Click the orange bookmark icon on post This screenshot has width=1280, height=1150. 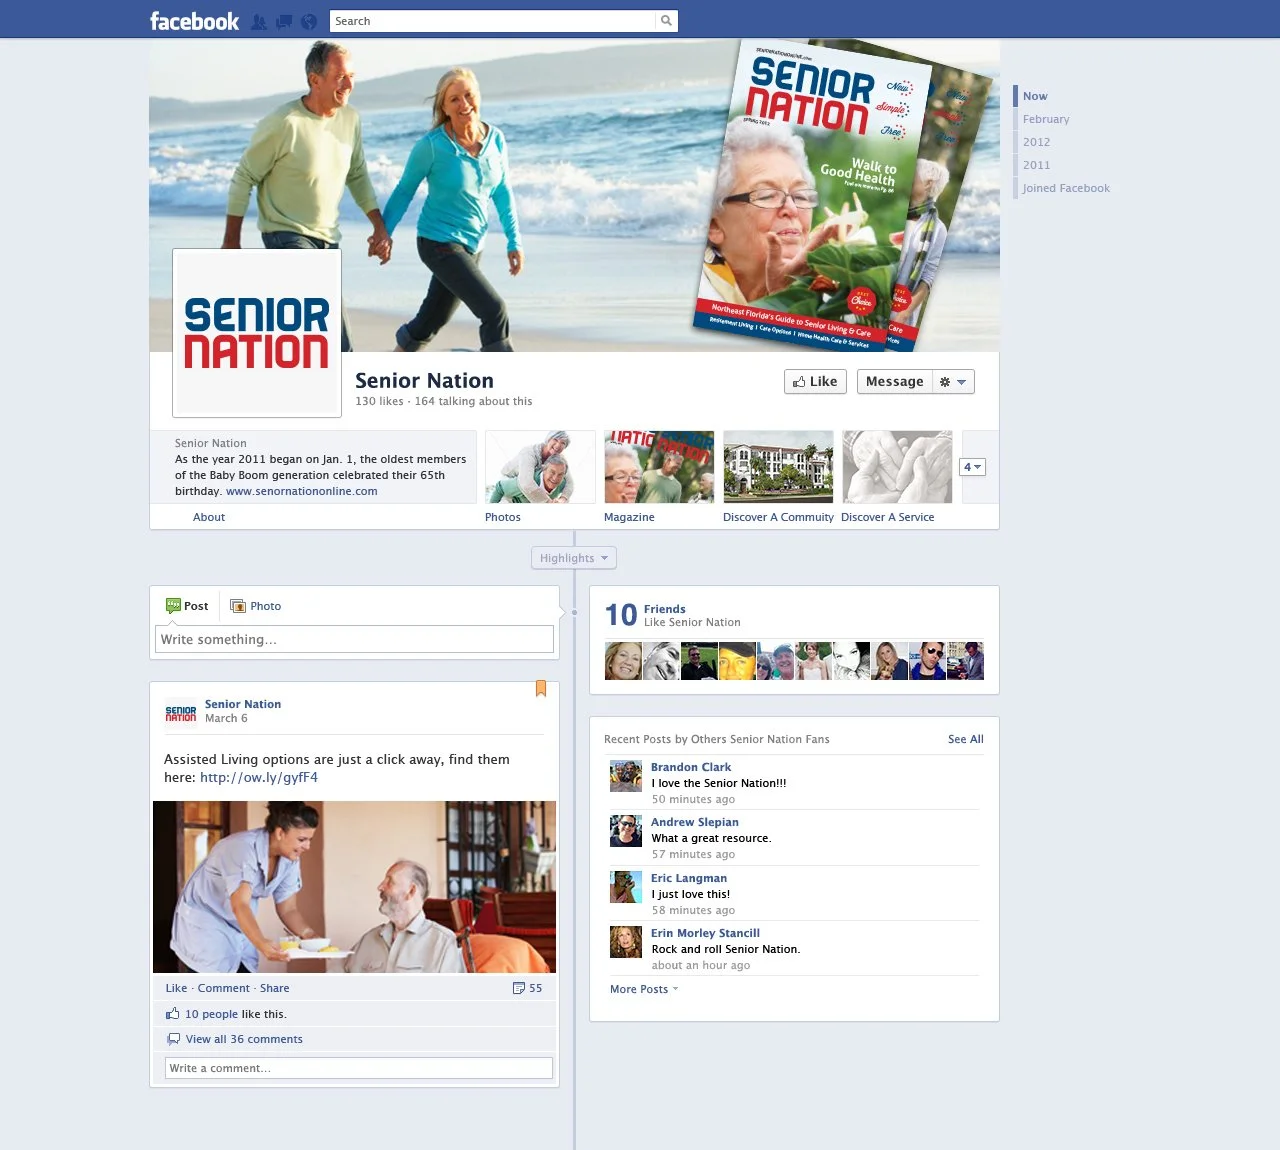click(x=541, y=688)
